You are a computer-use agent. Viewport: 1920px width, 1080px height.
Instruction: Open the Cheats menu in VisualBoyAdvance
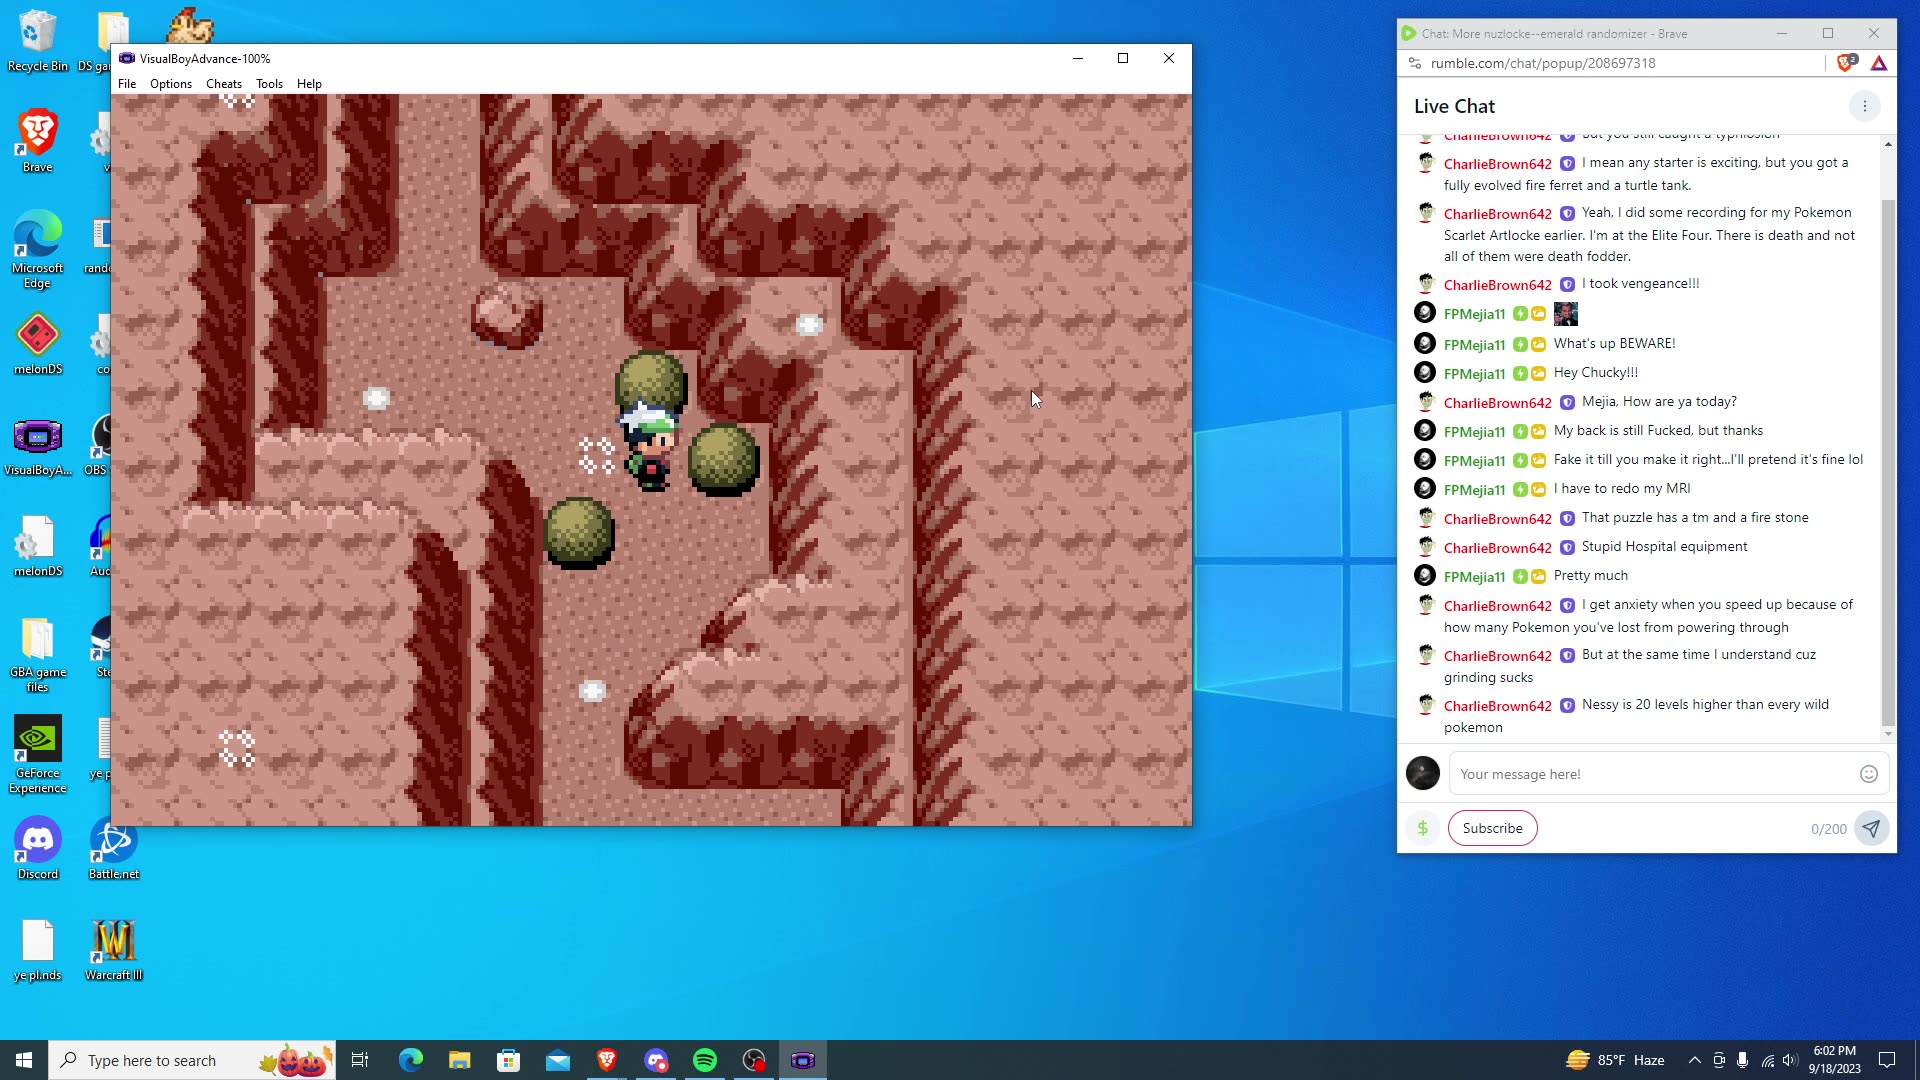pos(224,84)
